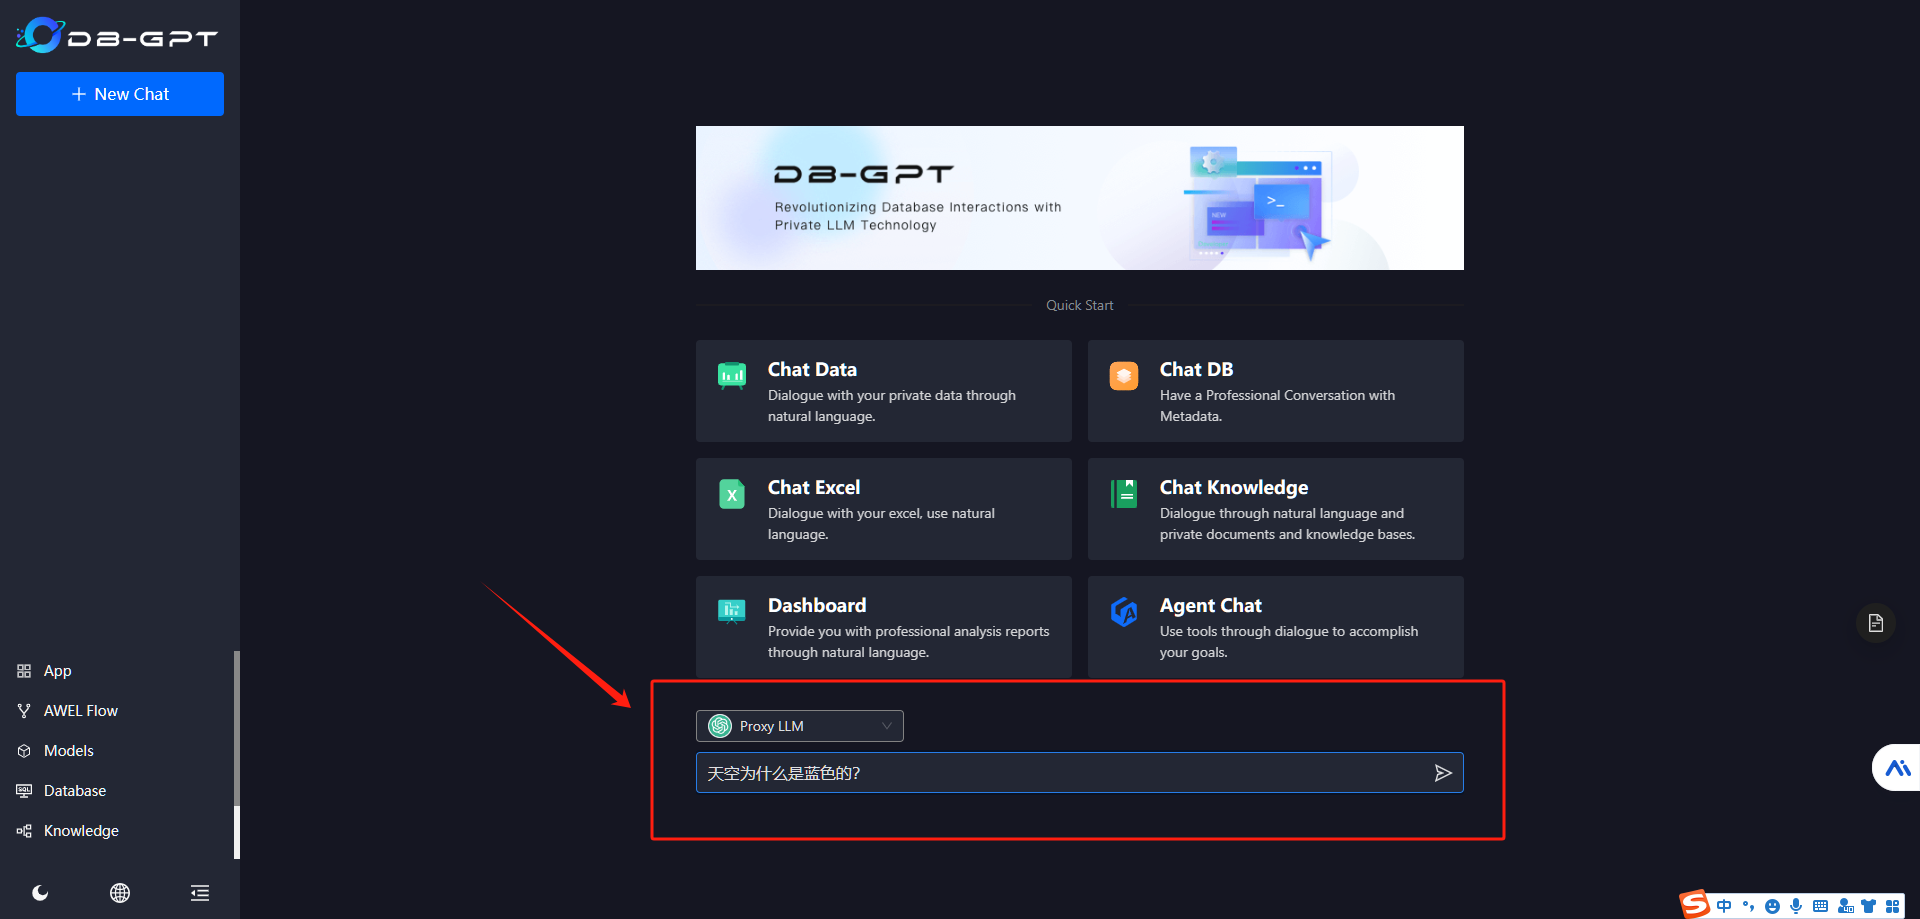Collapse the sidebar menu
The width and height of the screenshot is (1920, 919).
click(200, 893)
